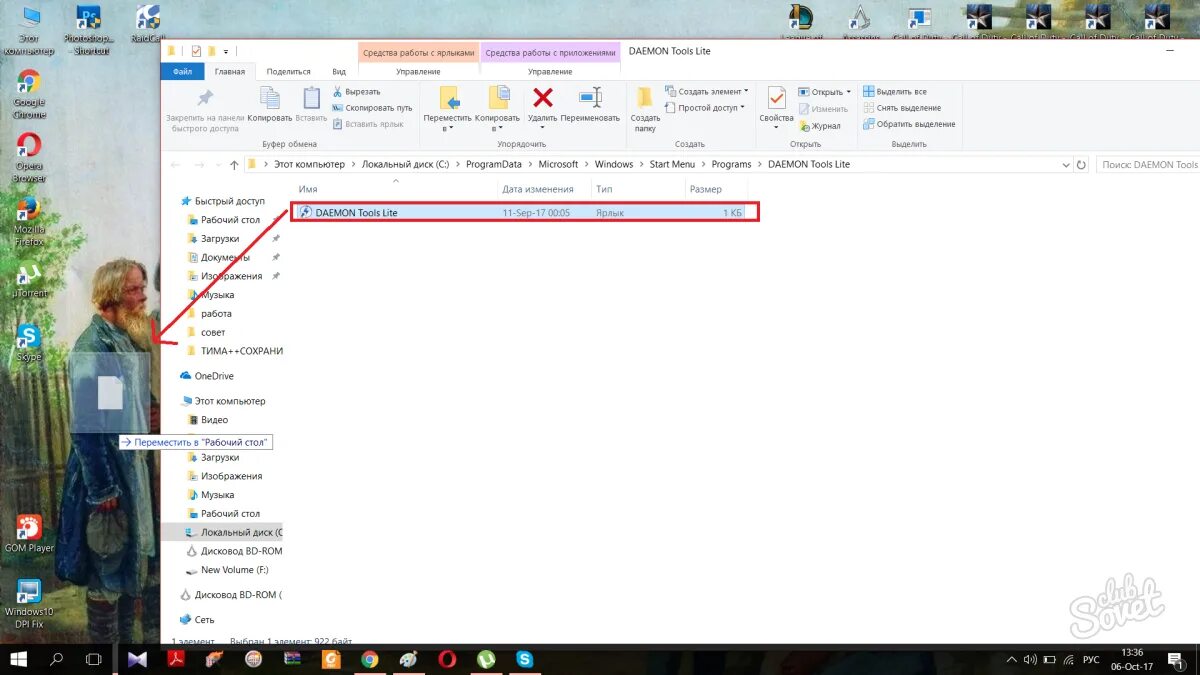Click Start Menu in the address path
Viewport: 1200px width, 675px height.
click(672, 164)
